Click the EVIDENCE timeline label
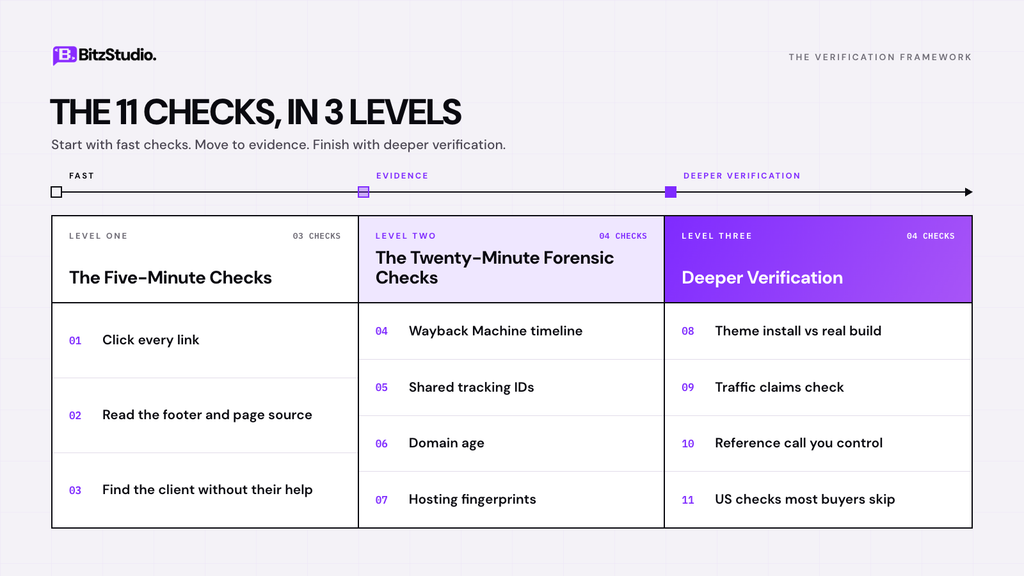 (402, 176)
